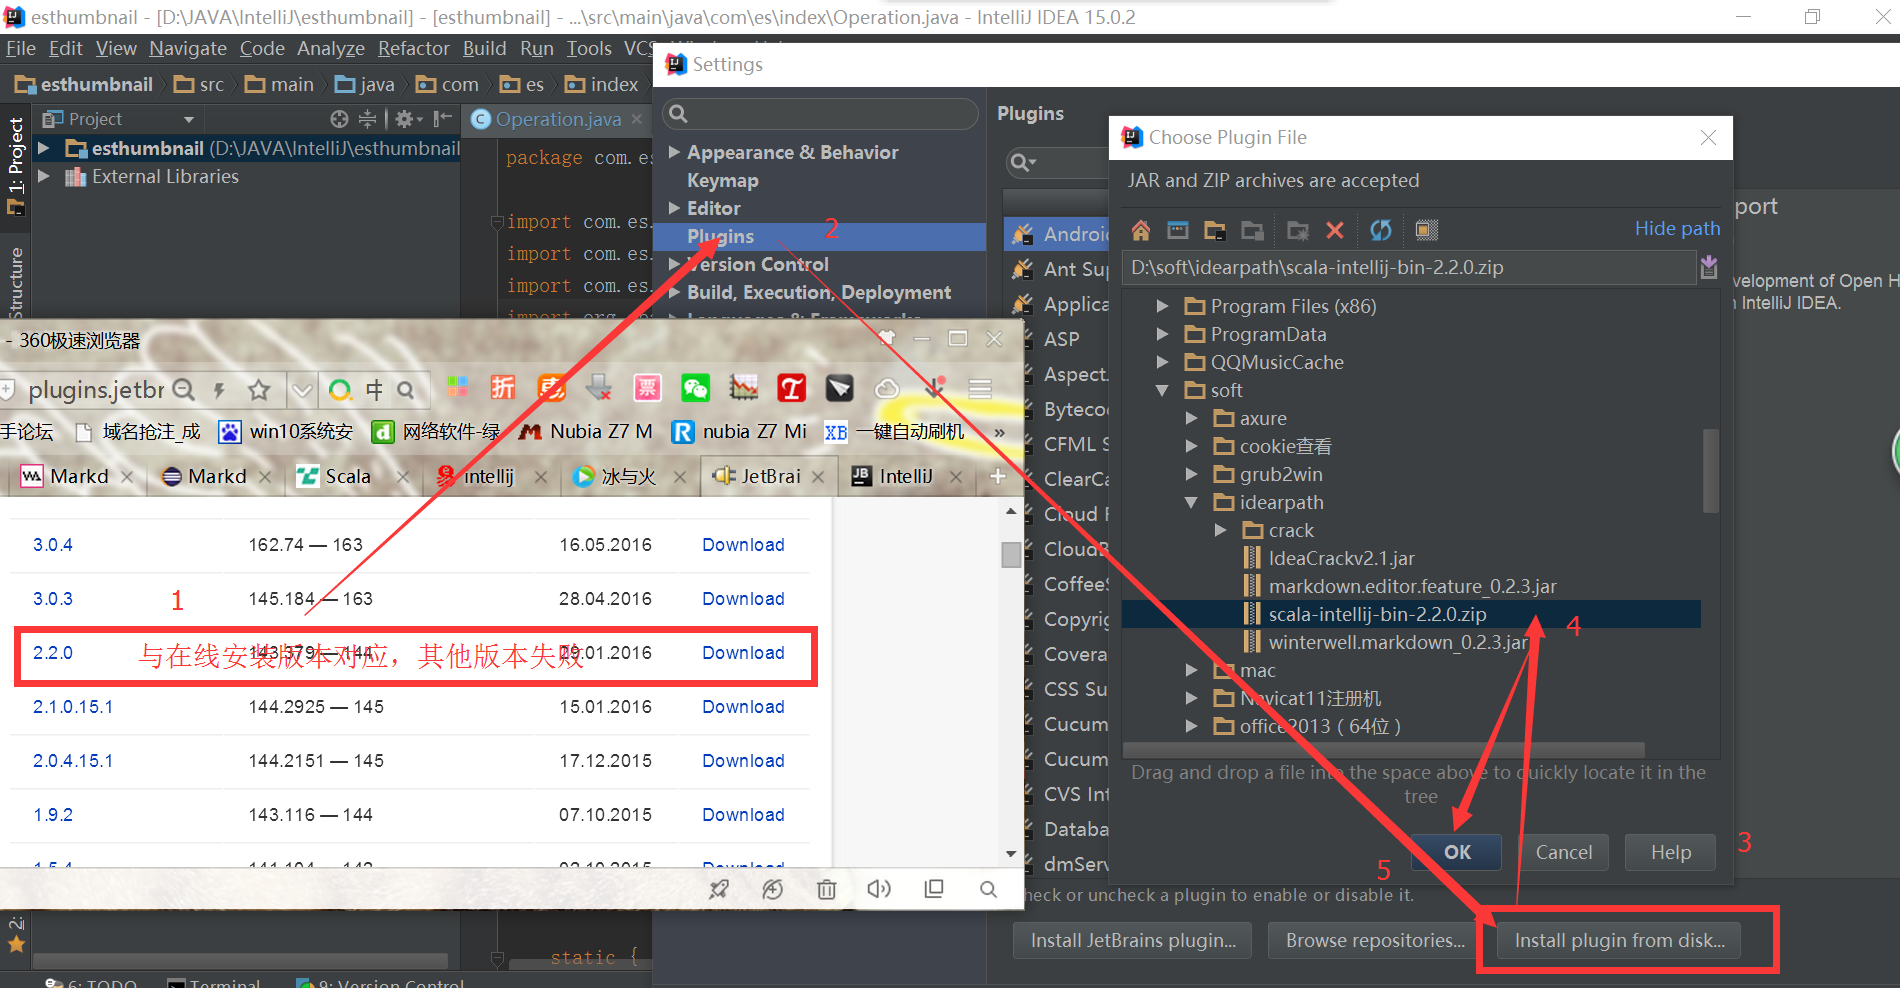Click scroll-from-source target icon in Project panel

339,119
